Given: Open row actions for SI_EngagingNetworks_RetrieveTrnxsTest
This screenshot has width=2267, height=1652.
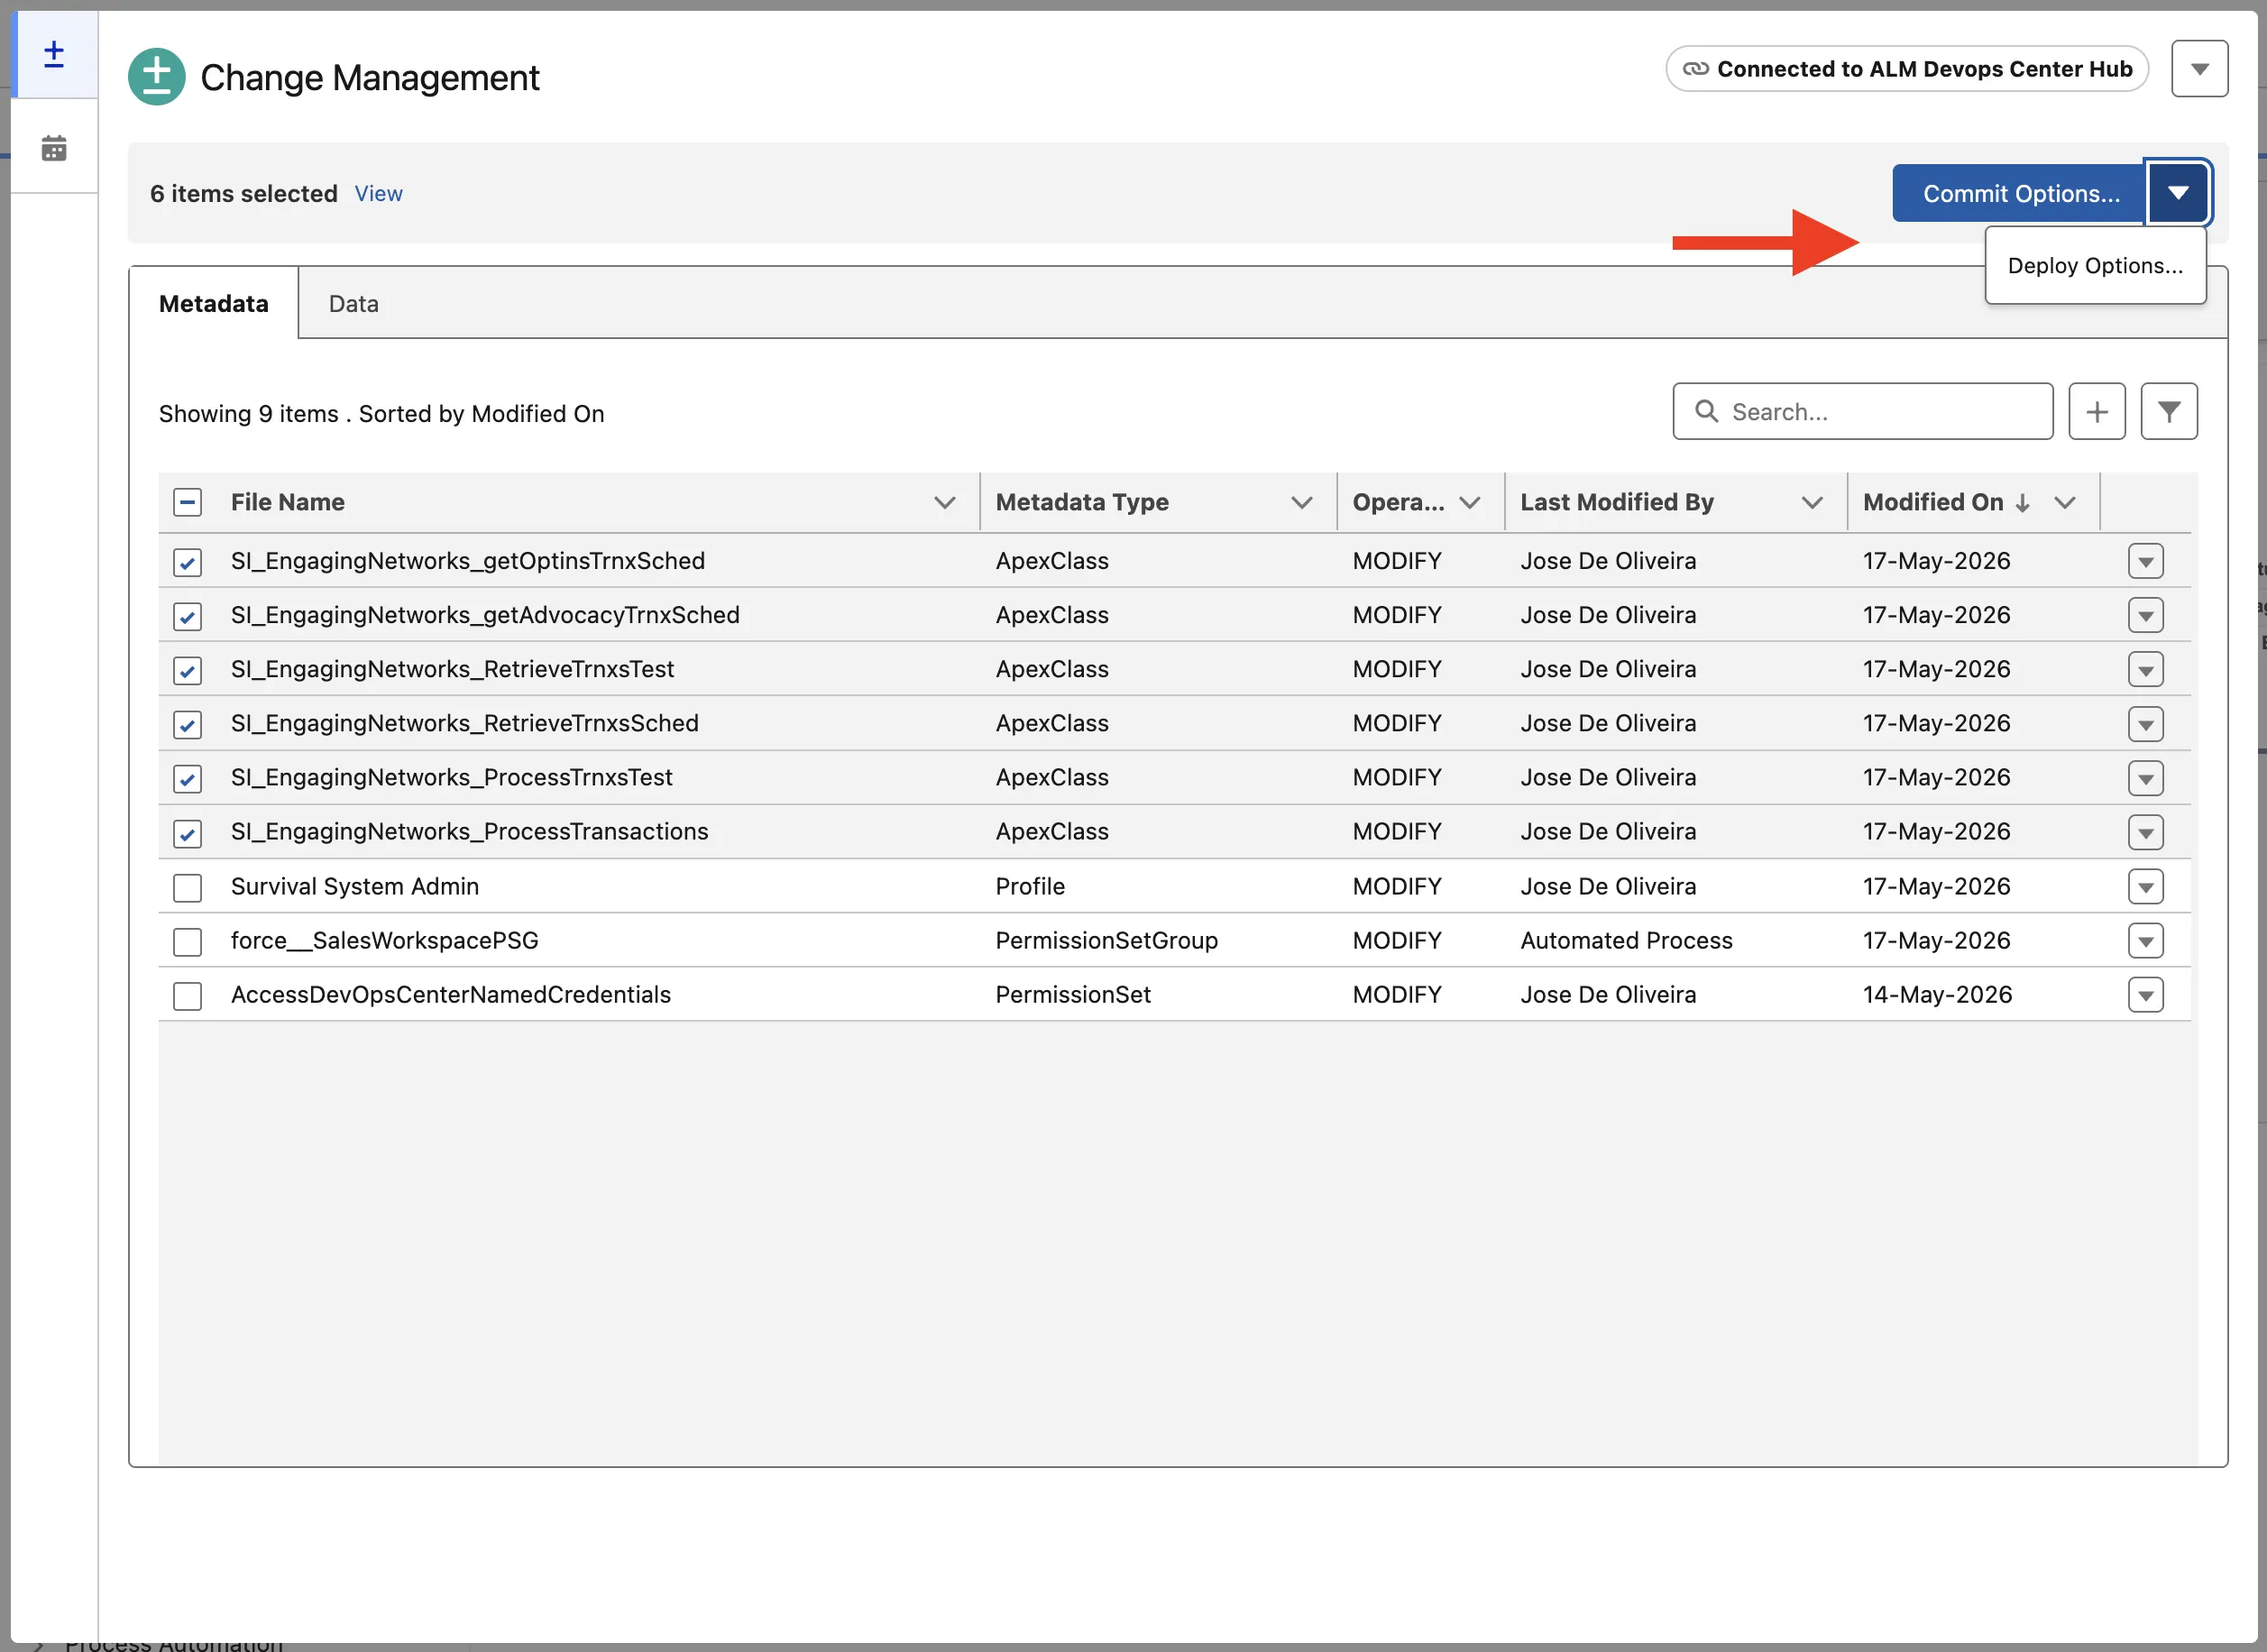Looking at the screenshot, I should [x=2145, y=669].
